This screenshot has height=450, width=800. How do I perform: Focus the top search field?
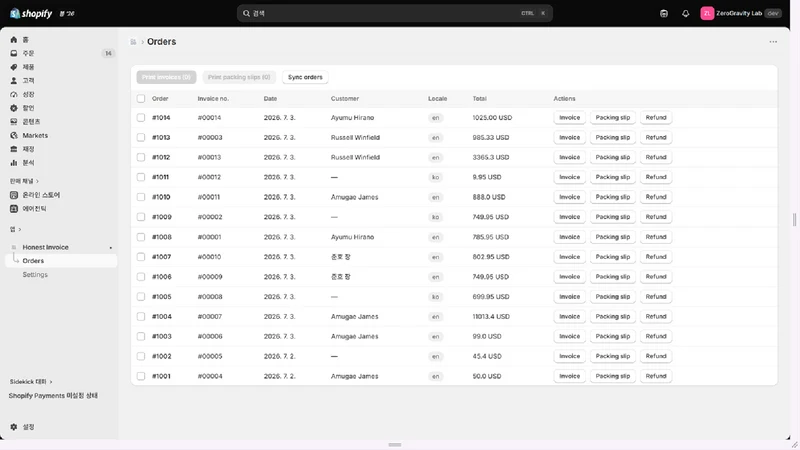pyautogui.click(x=394, y=13)
